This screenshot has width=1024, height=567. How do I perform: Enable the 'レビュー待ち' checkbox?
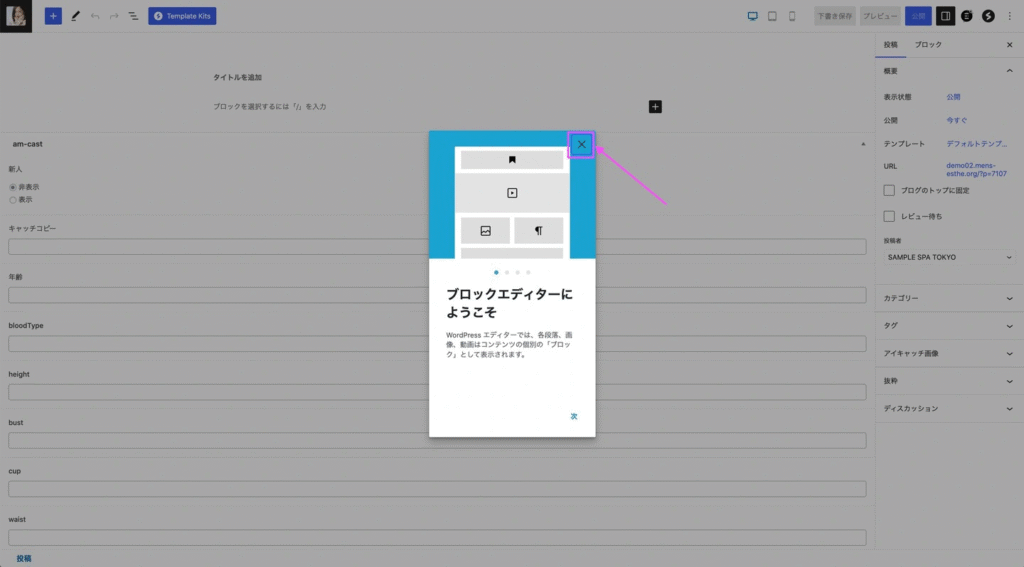click(889, 216)
